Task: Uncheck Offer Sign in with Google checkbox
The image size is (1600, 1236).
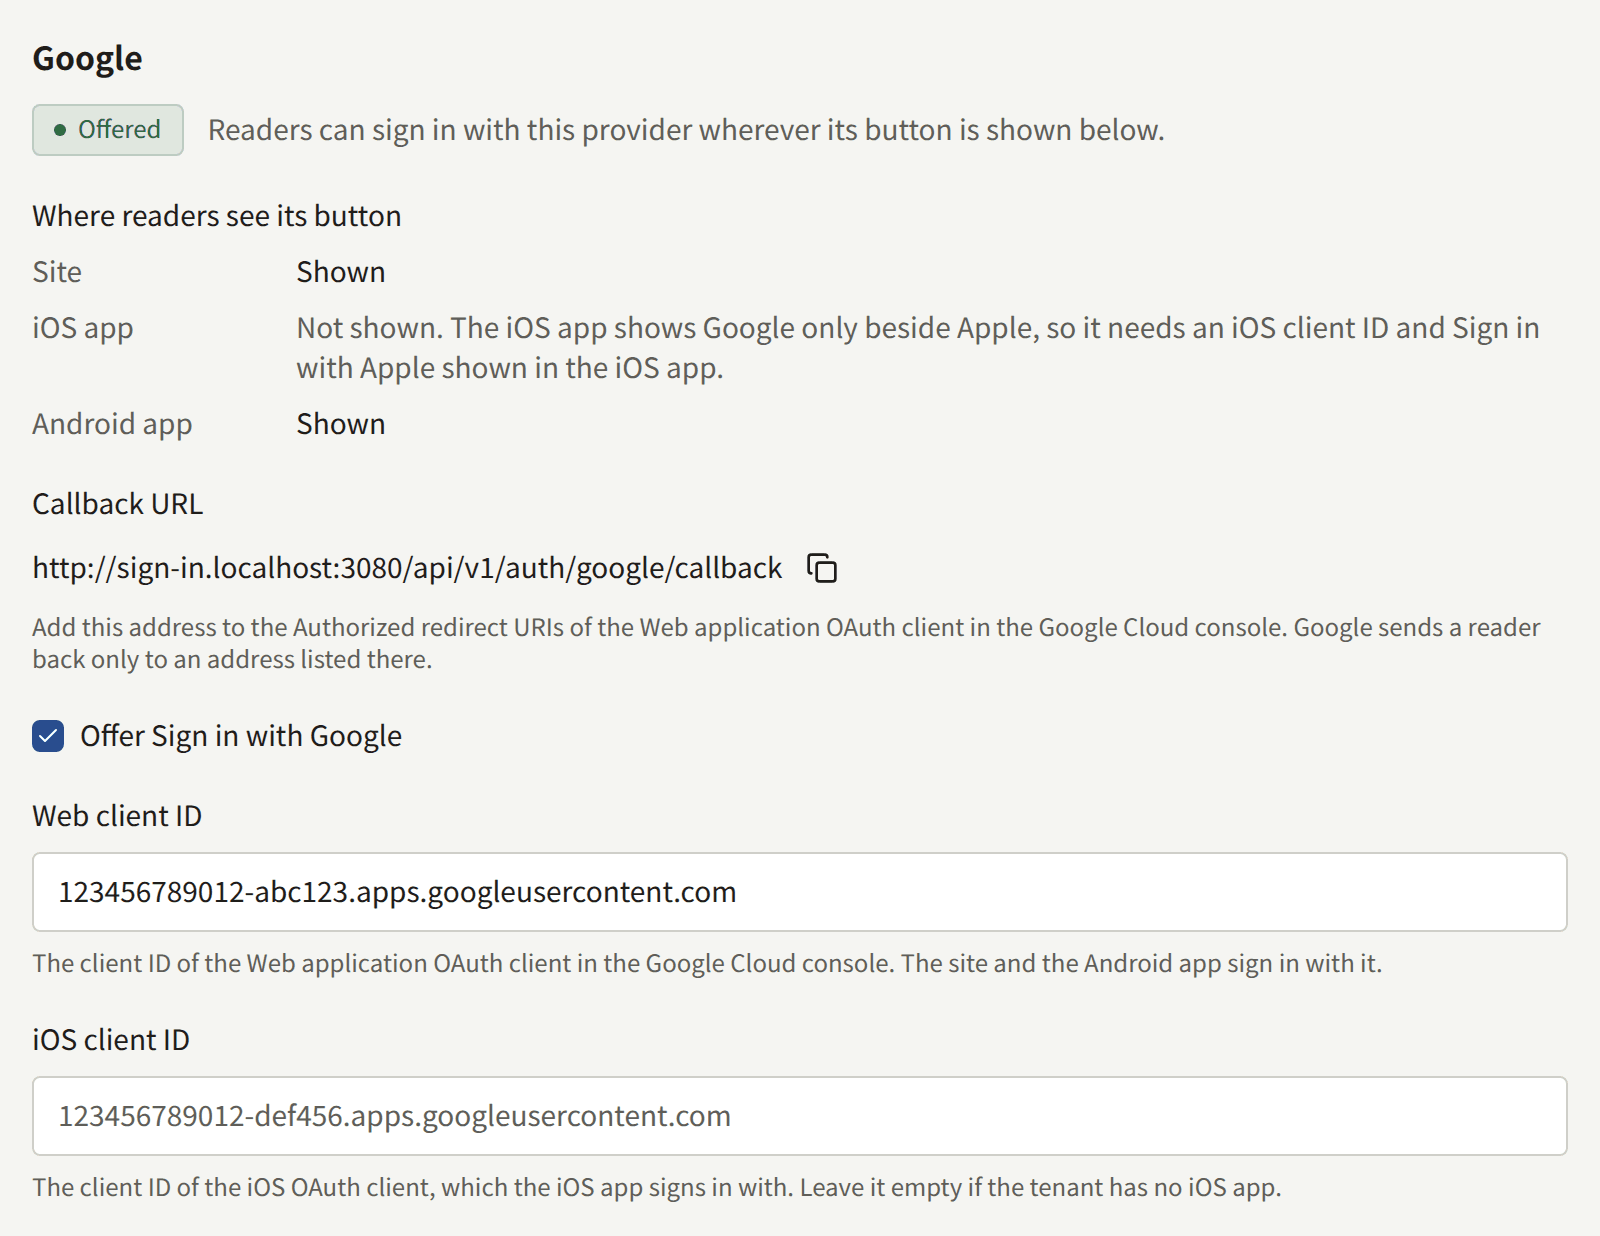Action: pyautogui.click(x=48, y=736)
